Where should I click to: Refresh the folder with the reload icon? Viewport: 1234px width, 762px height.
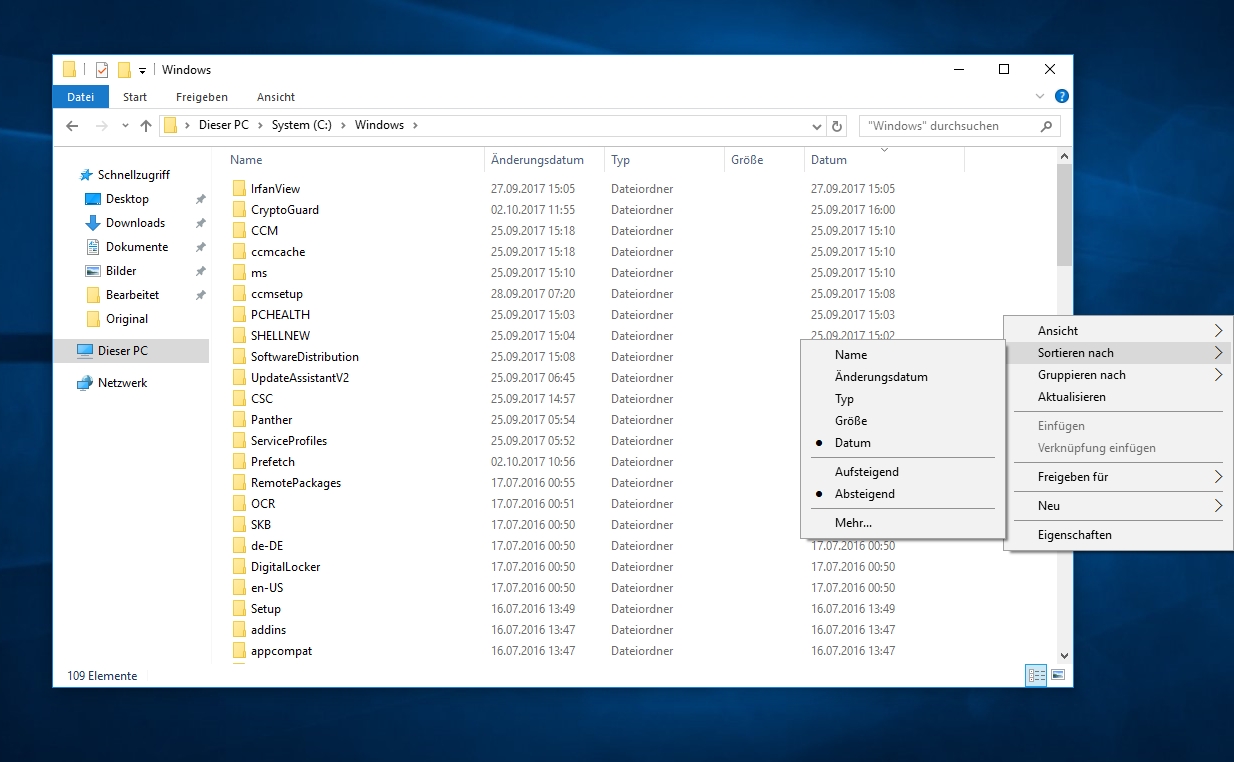[838, 125]
